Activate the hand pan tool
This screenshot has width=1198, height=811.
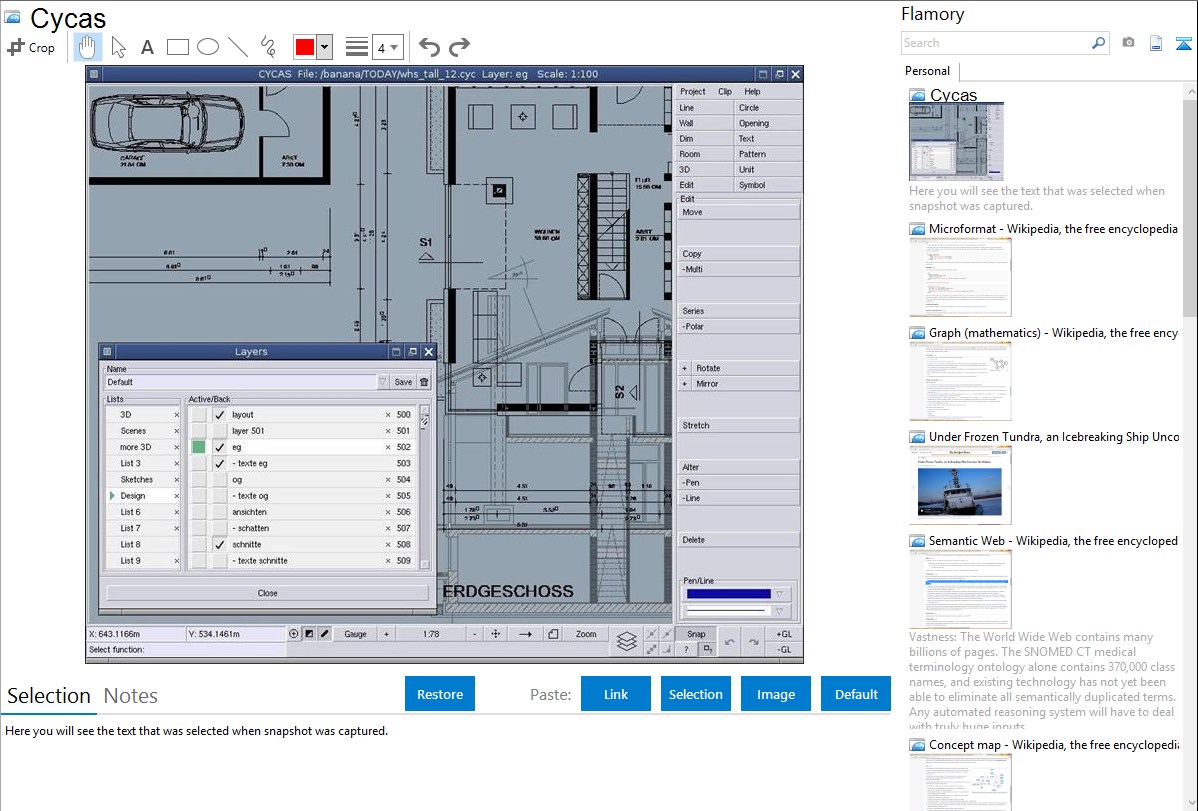(88, 47)
